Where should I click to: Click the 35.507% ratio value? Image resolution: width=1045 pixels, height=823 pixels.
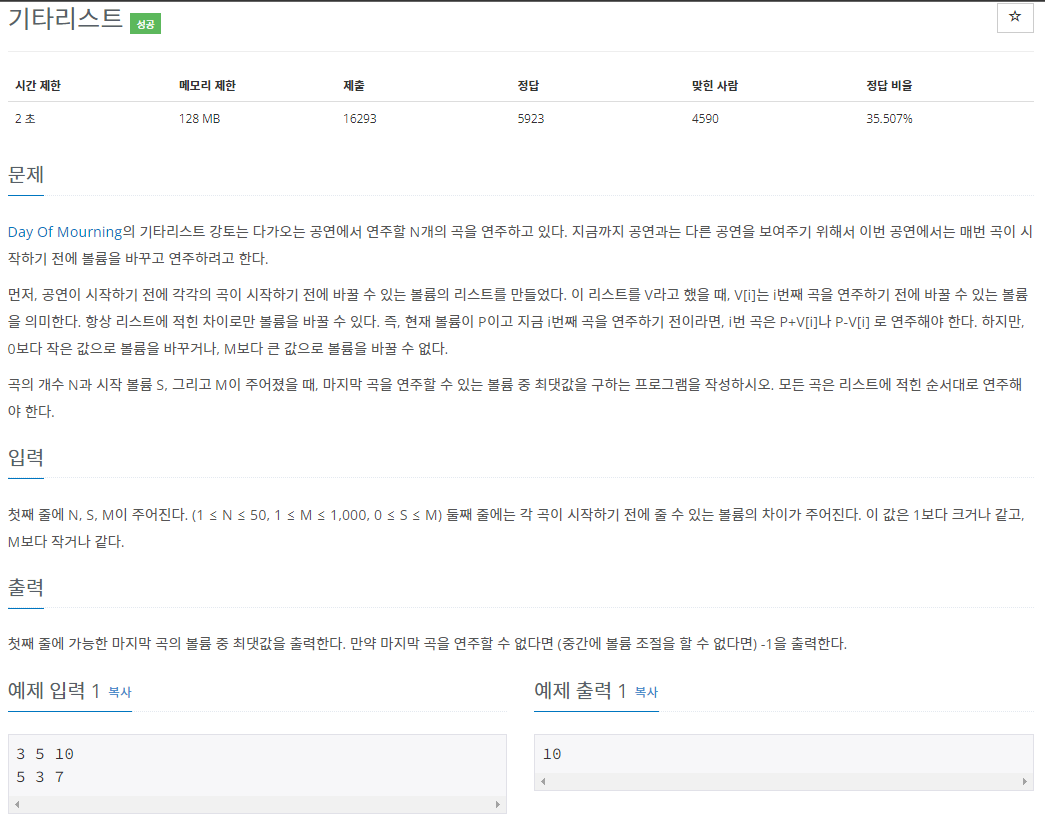(x=889, y=119)
